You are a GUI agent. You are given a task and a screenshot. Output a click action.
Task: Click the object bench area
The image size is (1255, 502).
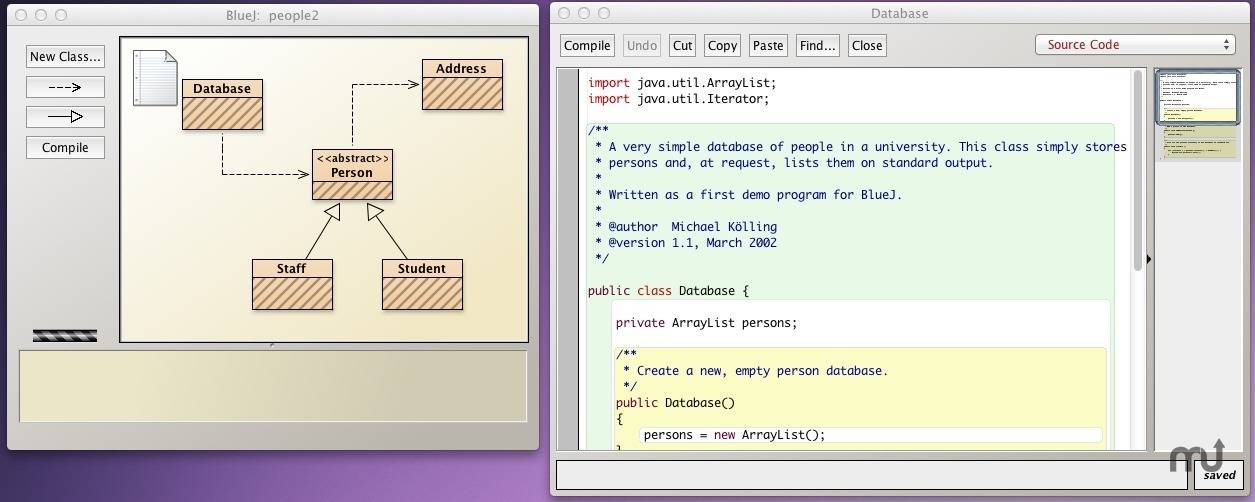273,386
